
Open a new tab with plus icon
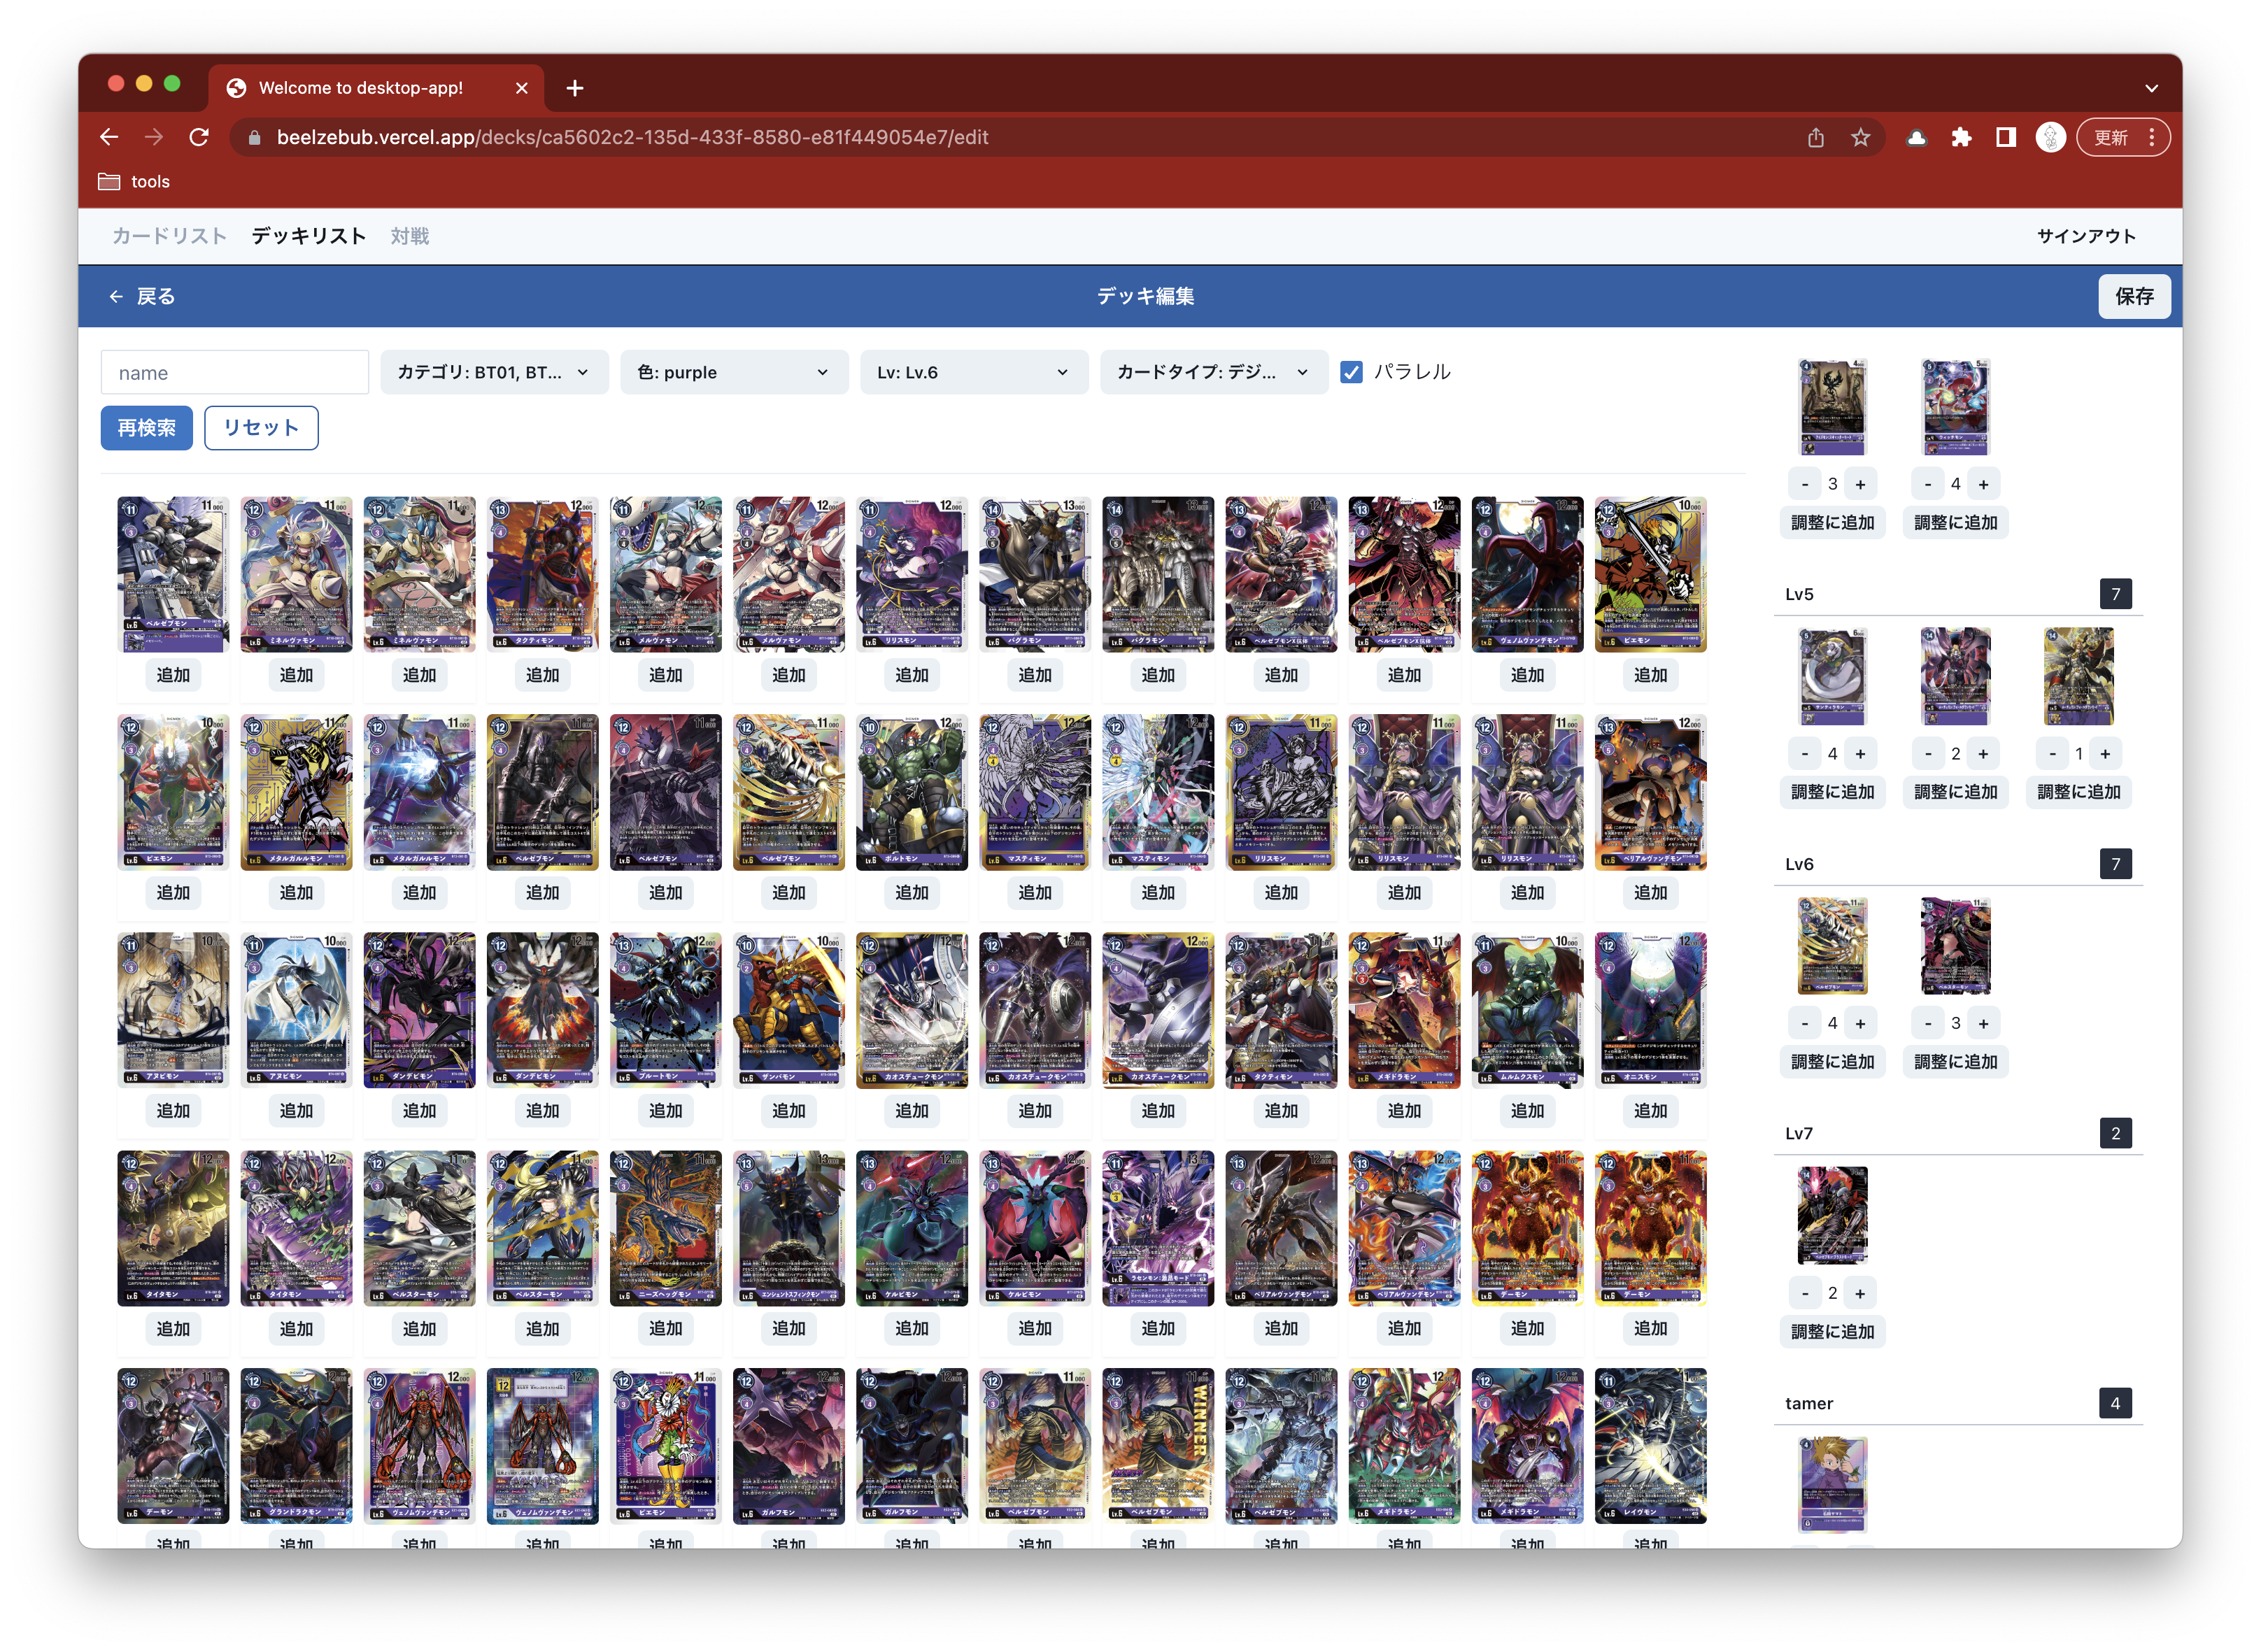574,88
